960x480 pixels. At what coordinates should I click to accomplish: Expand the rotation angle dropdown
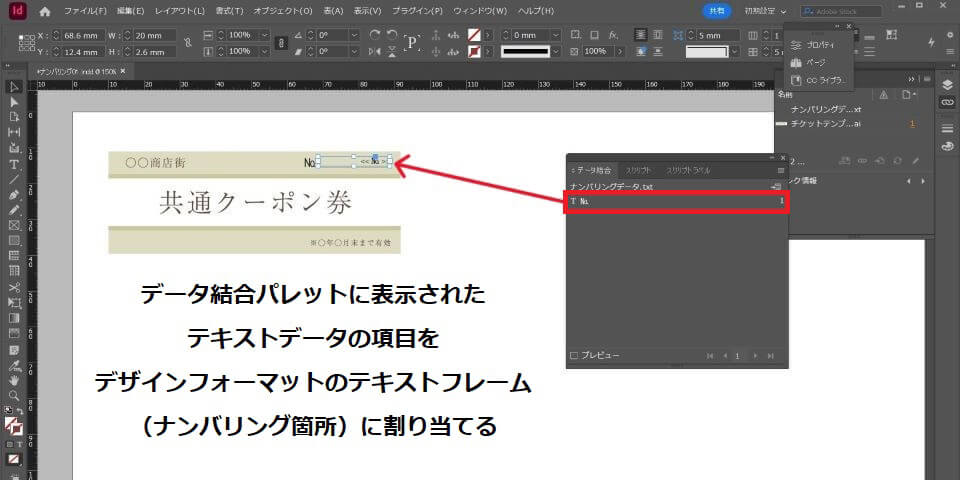point(354,35)
